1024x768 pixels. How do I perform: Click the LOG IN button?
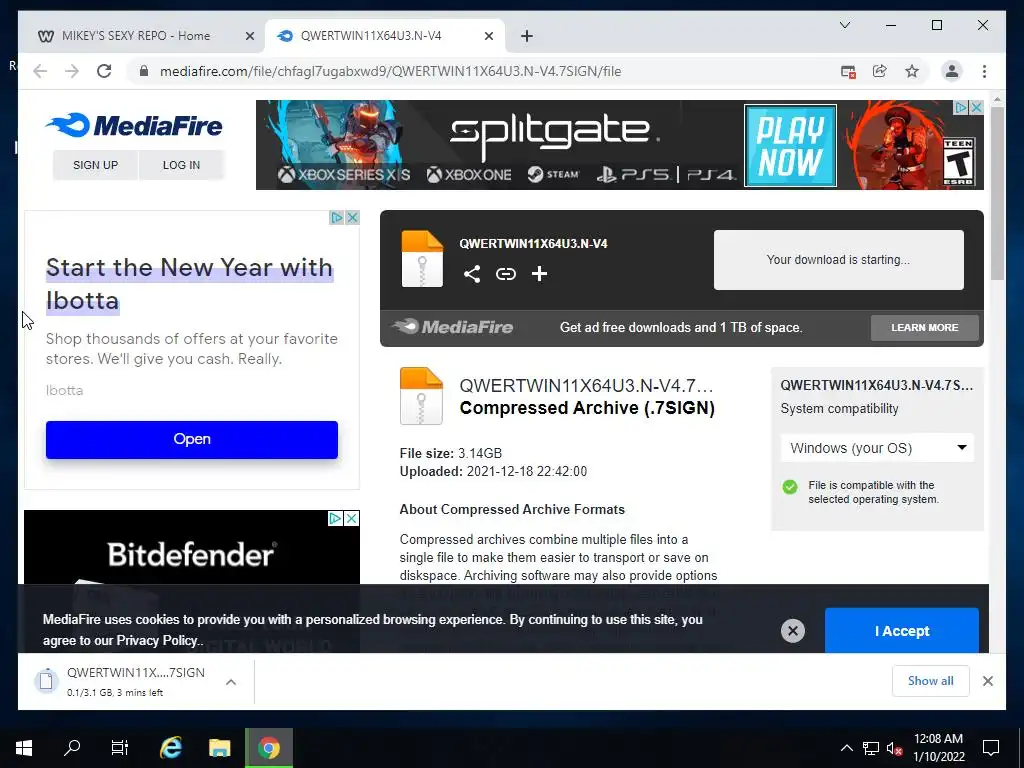pos(182,165)
